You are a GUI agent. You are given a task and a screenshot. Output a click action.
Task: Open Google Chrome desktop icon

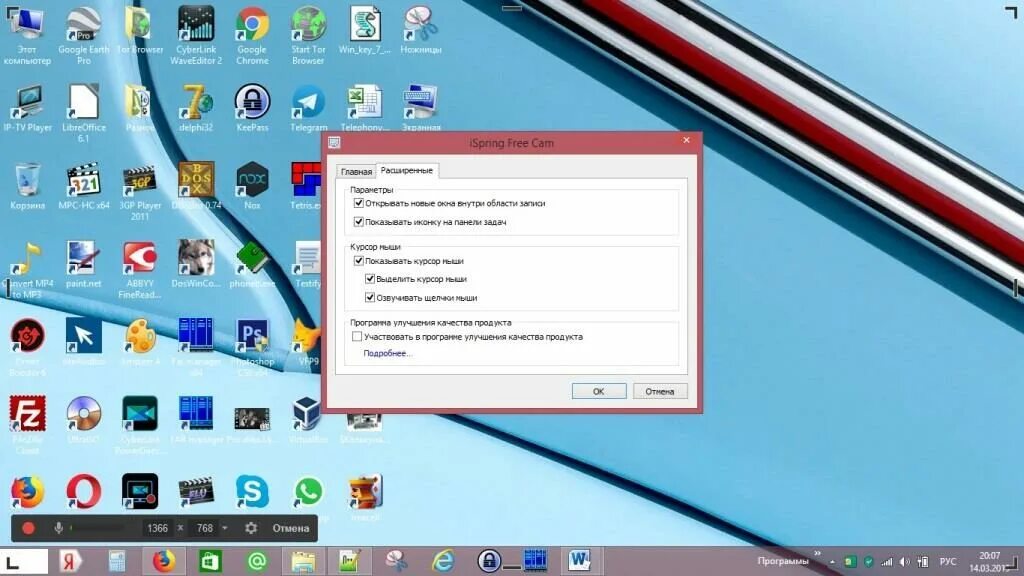252,37
